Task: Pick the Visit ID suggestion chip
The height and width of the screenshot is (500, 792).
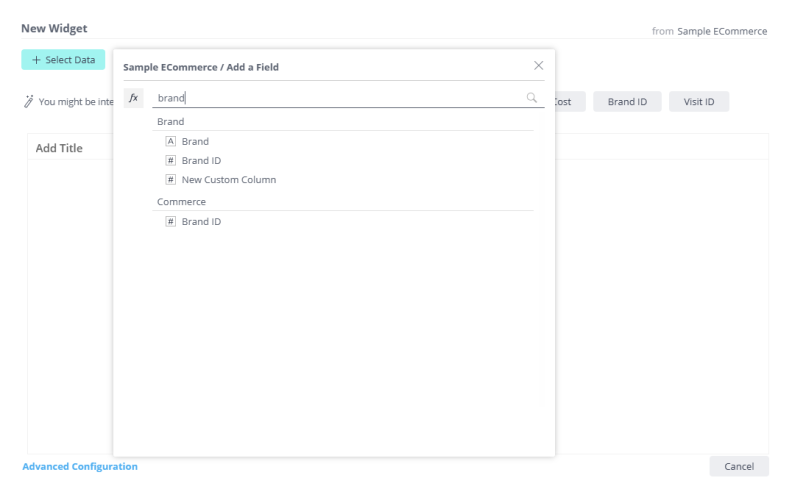Action: (698, 102)
